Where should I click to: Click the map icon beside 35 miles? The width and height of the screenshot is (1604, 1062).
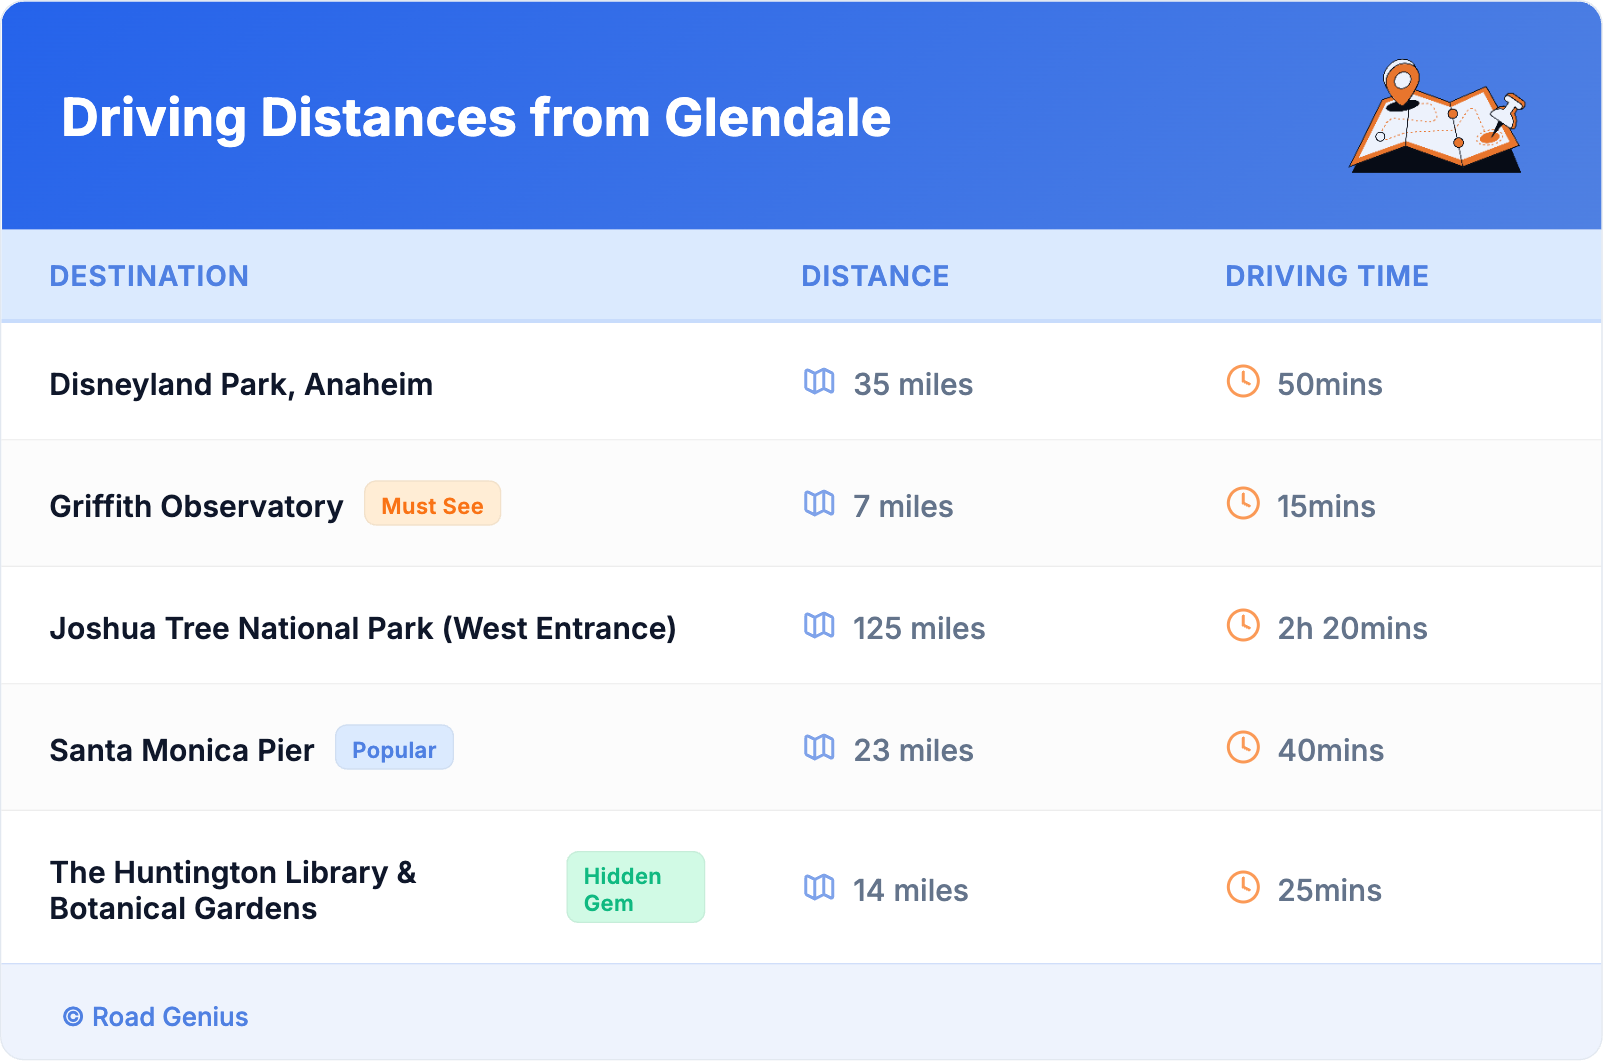coord(819,381)
